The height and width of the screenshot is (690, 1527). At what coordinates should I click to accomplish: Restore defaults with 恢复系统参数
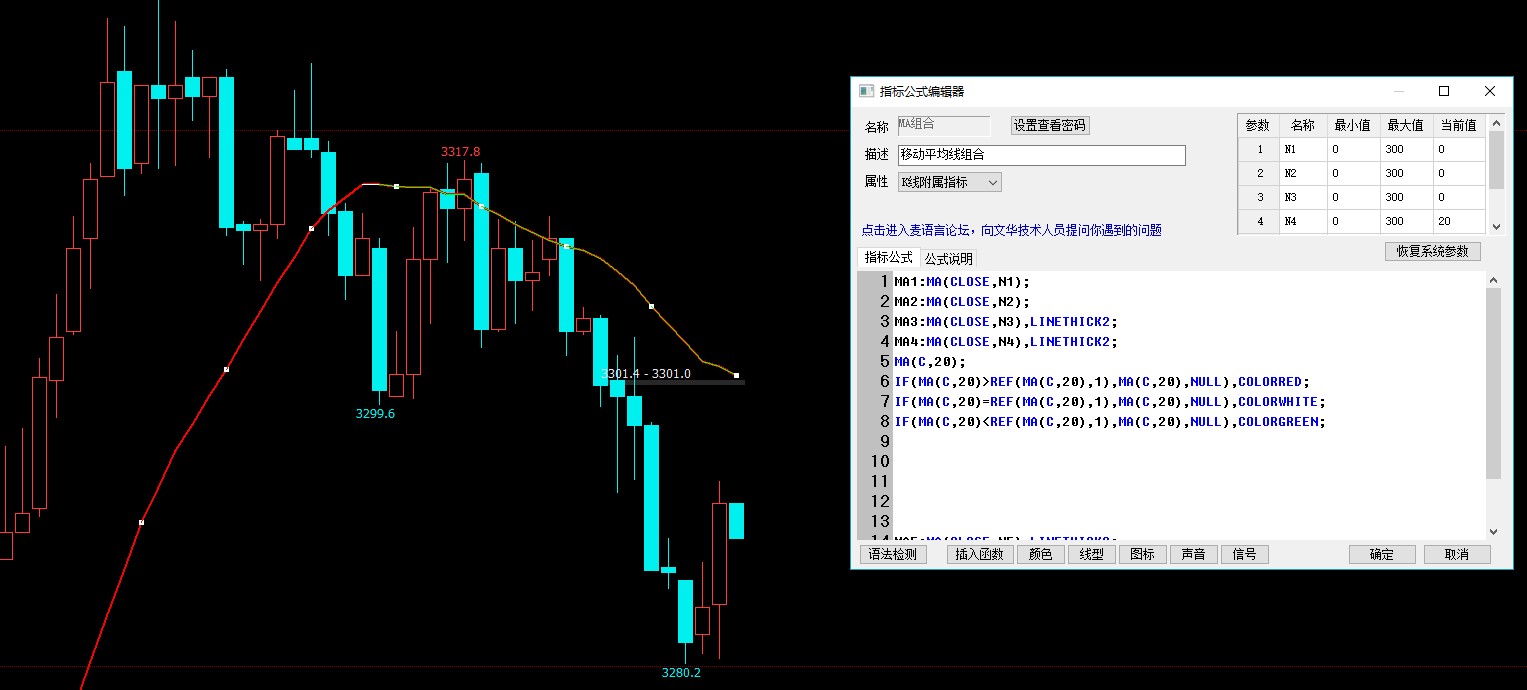1432,251
